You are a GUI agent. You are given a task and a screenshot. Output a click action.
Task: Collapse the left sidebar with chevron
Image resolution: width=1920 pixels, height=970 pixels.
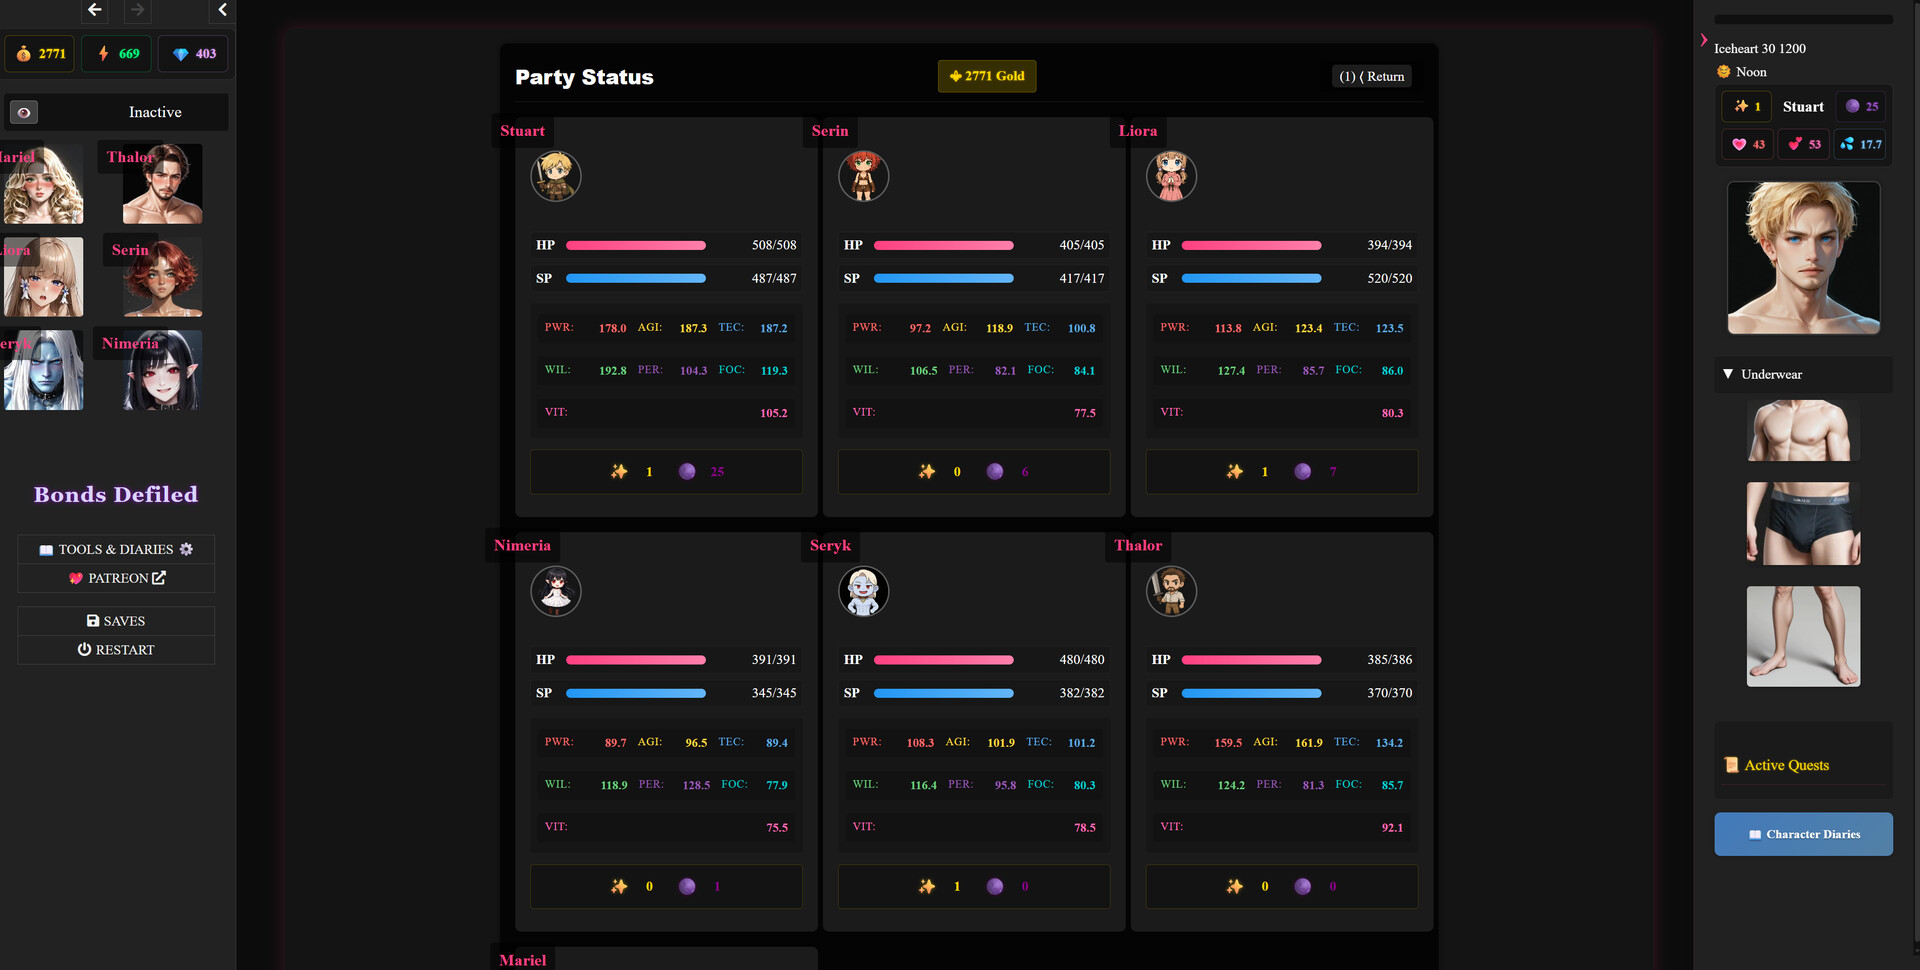(222, 10)
